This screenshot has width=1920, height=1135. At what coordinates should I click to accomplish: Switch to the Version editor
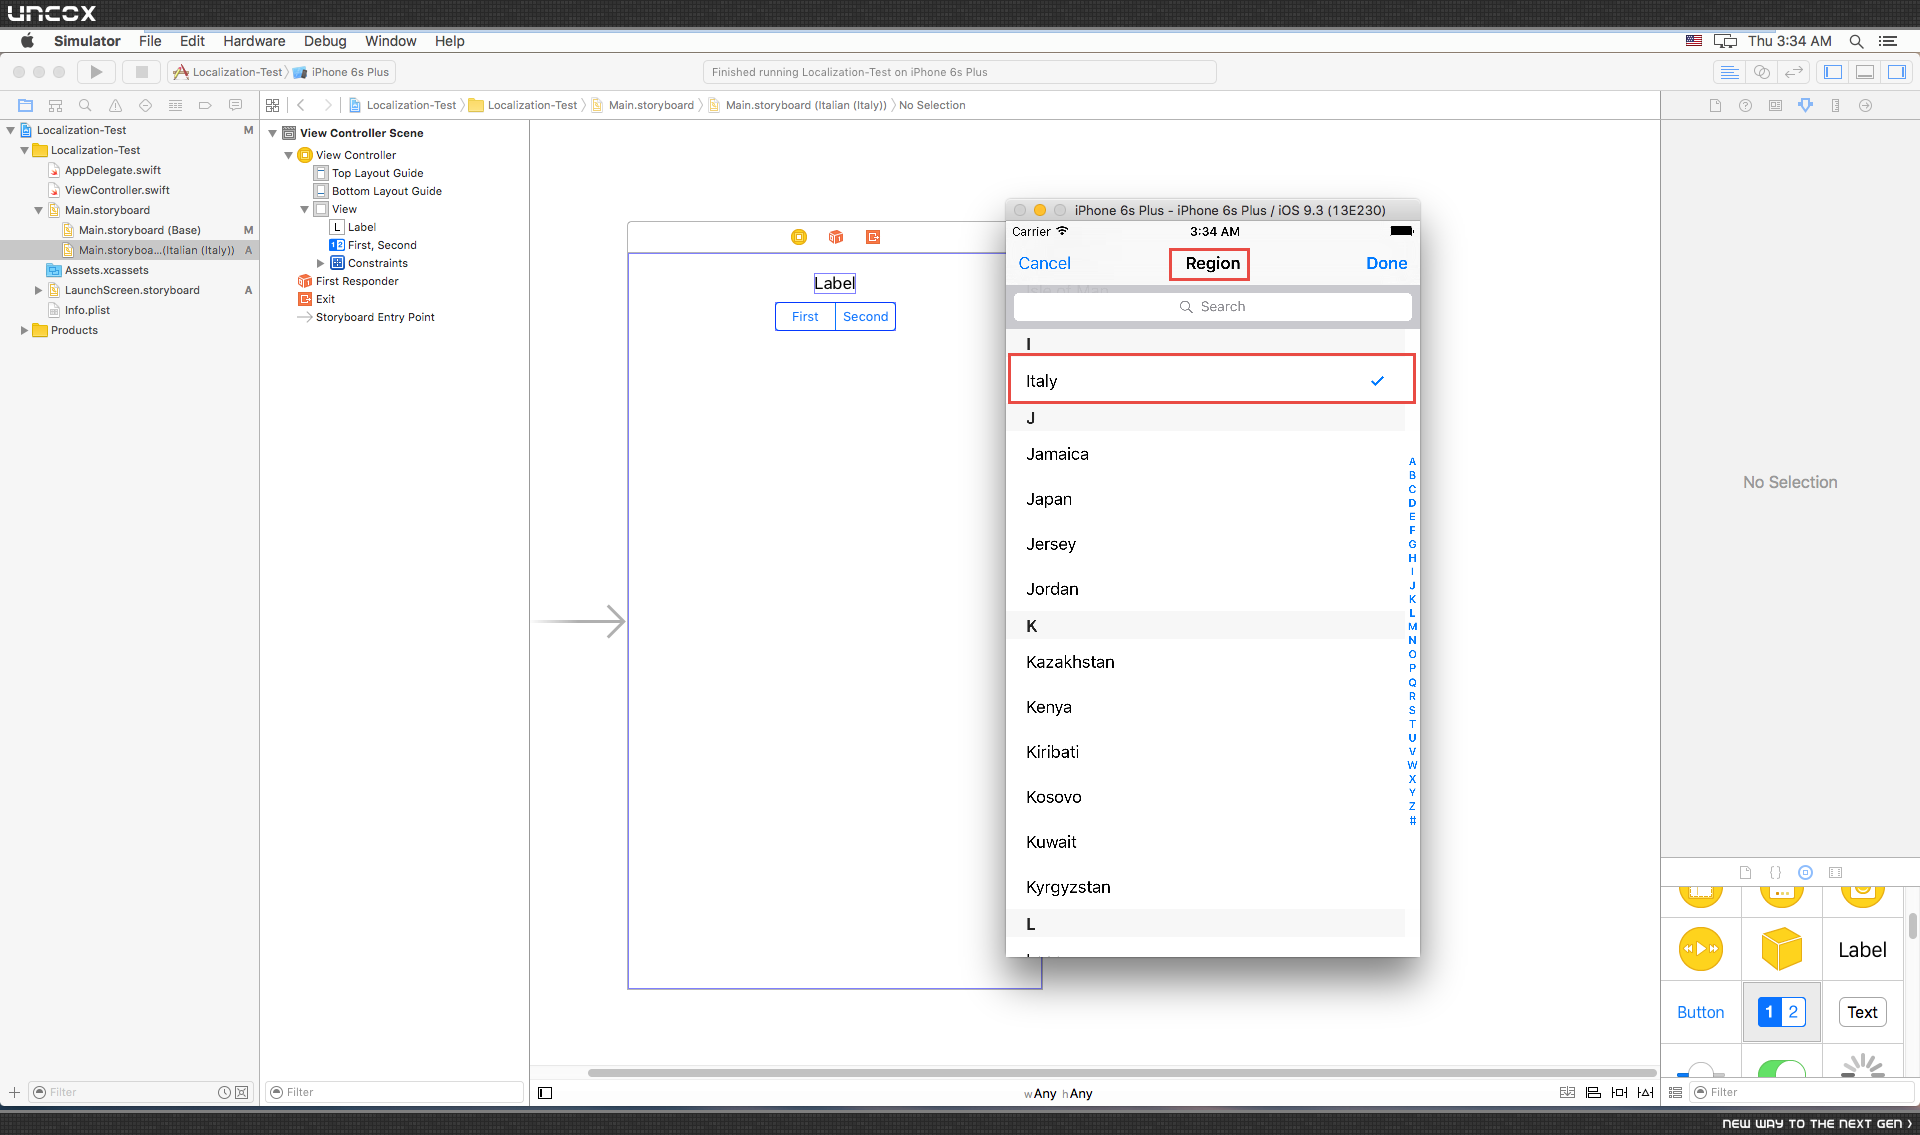(x=1794, y=72)
